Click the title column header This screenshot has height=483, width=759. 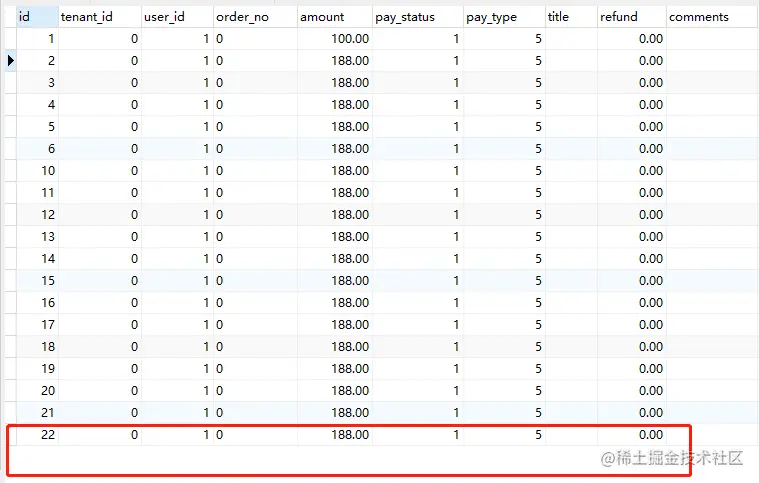click(571, 17)
